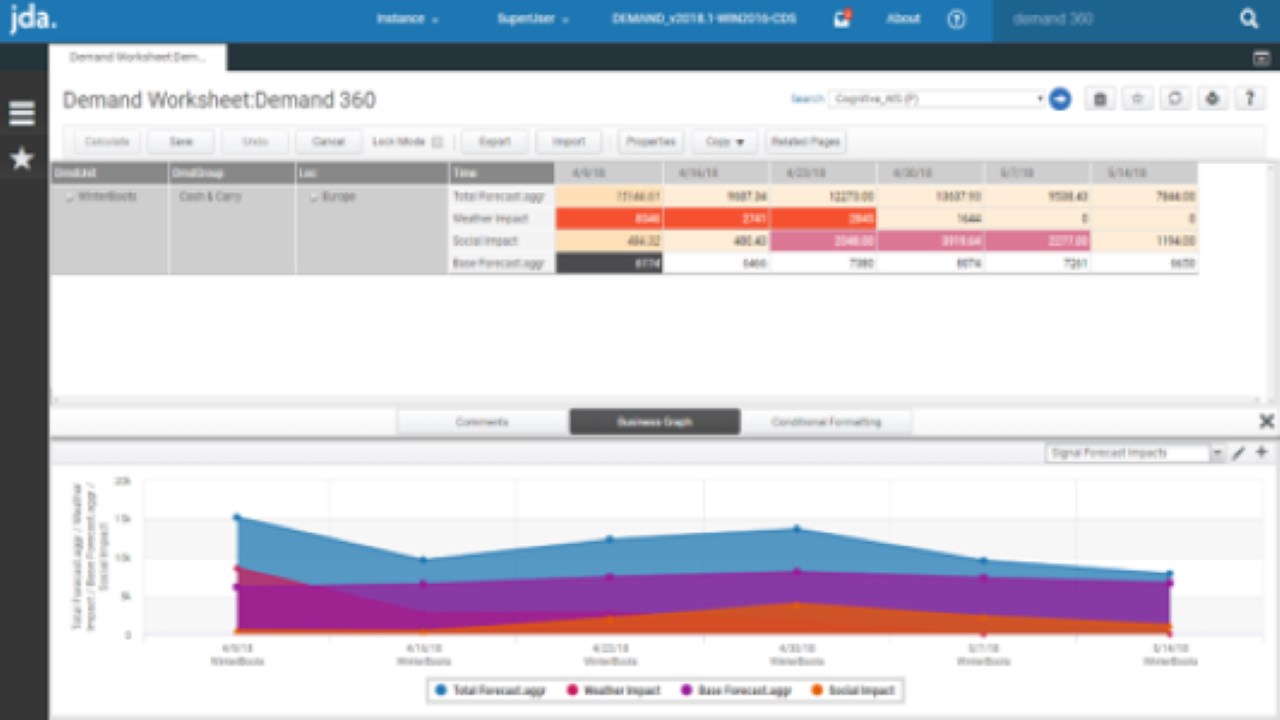
Task: Select the Base Forecast.aggr row label
Action: (x=501, y=263)
